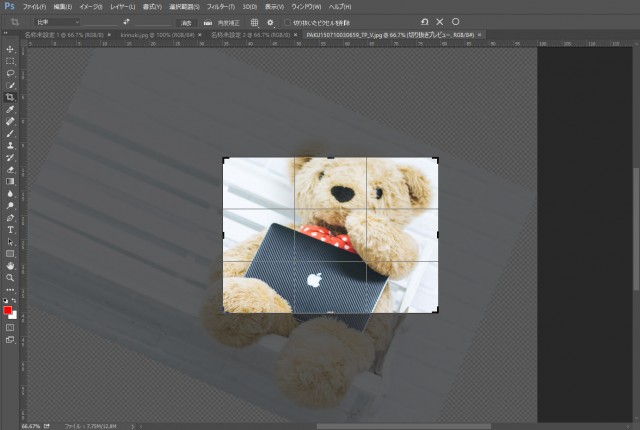640x430 pixels.
Task: Cancel the crop operation
Action: point(440,21)
